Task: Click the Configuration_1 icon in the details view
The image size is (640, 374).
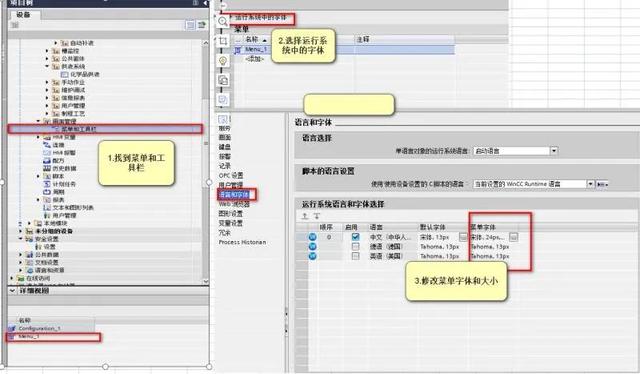Action: click(11, 328)
